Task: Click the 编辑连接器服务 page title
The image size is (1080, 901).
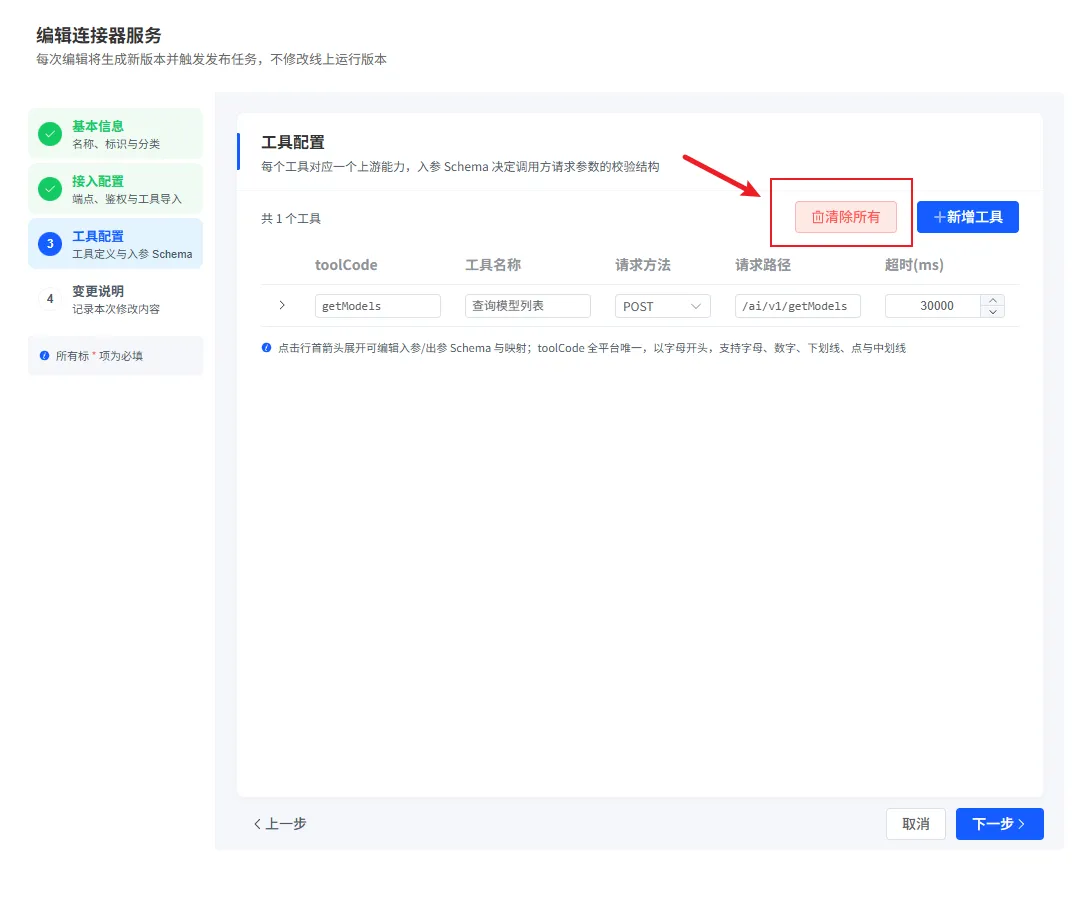Action: coord(98,35)
